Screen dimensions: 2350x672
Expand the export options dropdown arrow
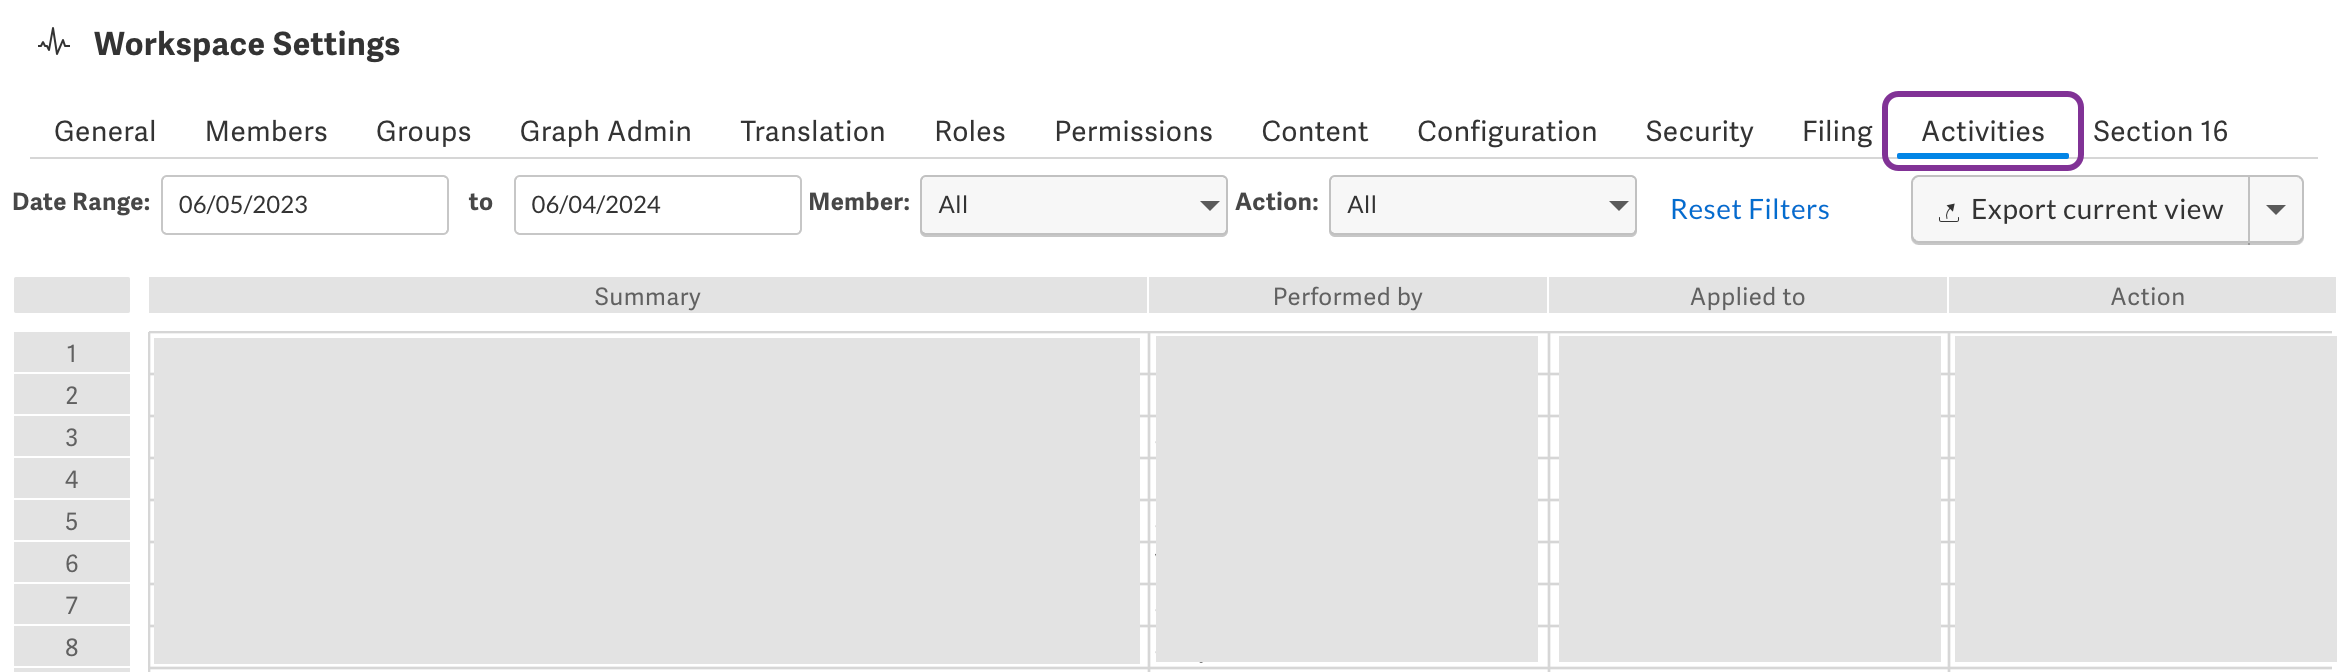(x=2277, y=210)
